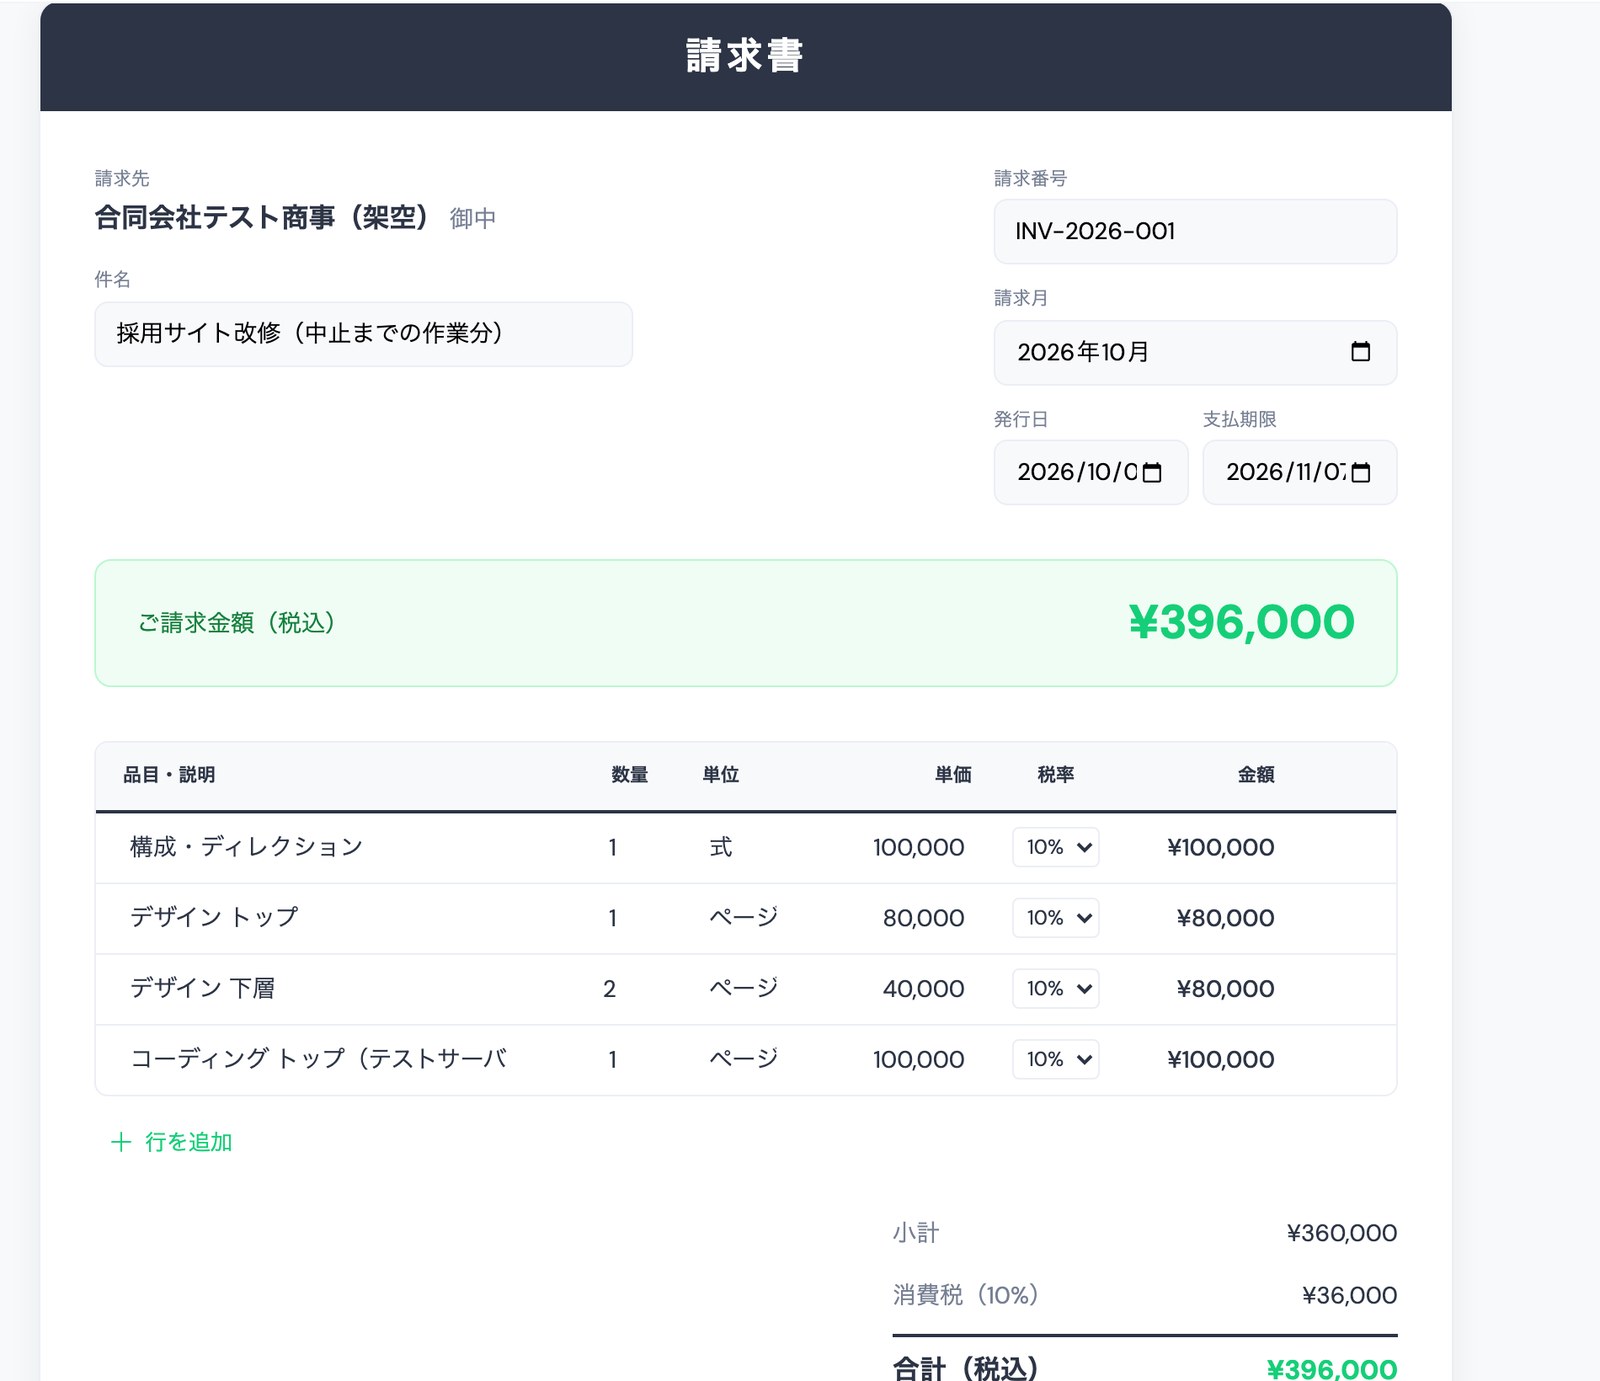Viewport: 1600px width, 1381px height.
Task: Edit the invoice number INV-2026-001 field
Action: pyautogui.click(x=1195, y=231)
